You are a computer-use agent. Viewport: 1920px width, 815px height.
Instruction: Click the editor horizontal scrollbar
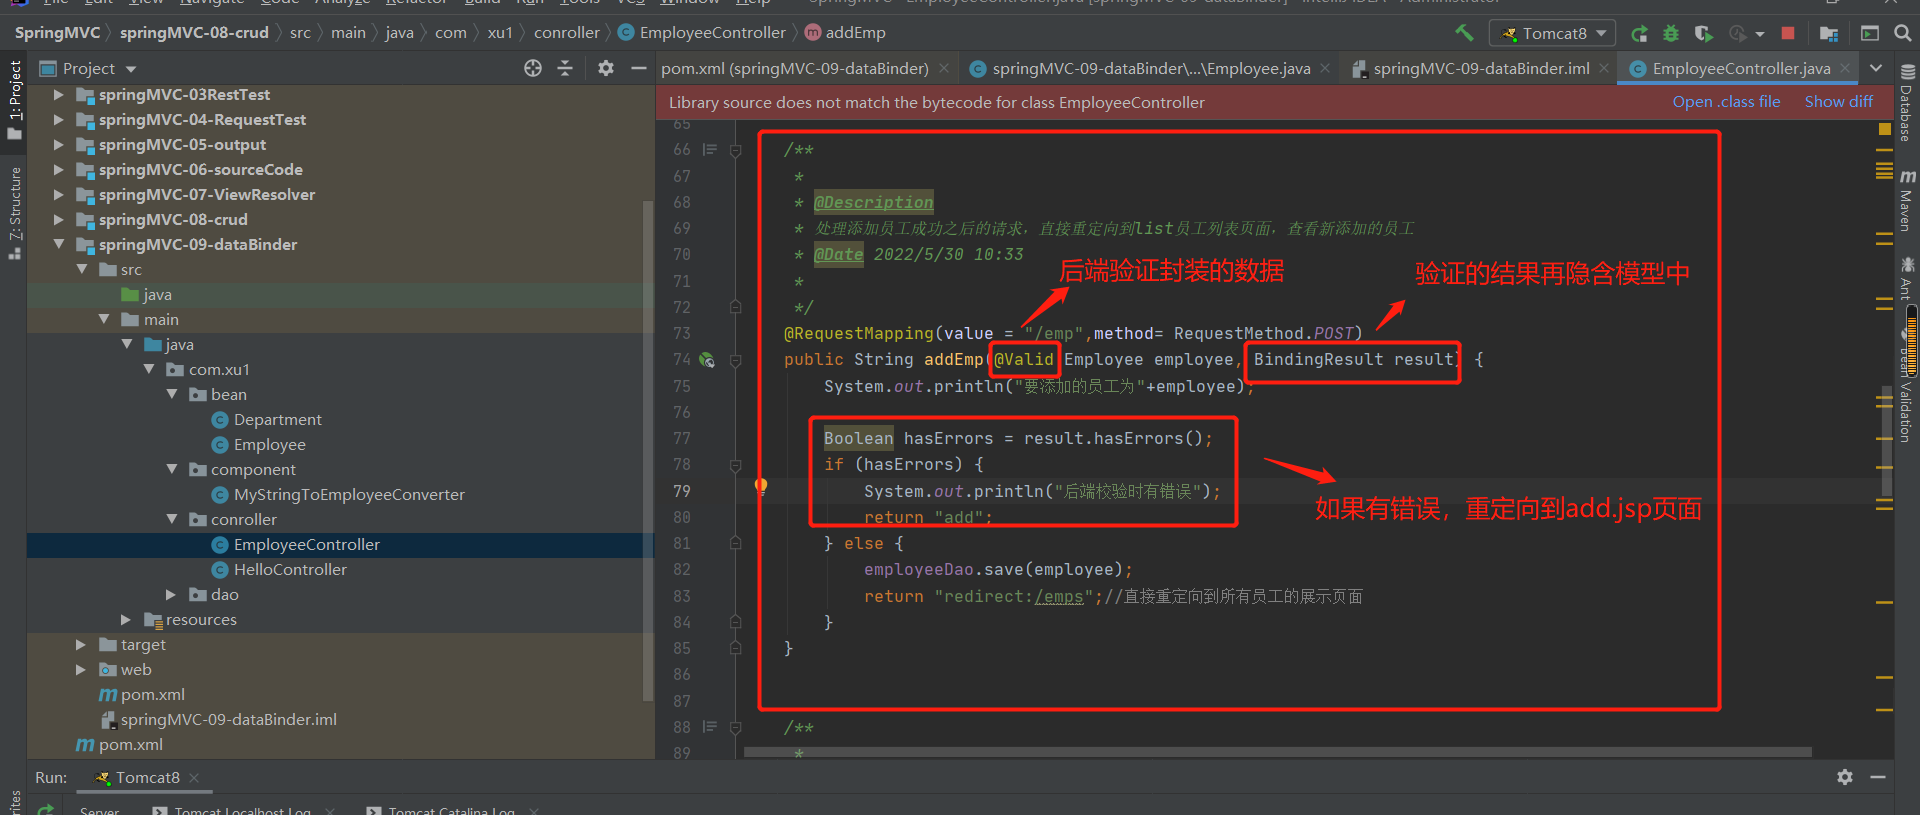coord(1278,752)
